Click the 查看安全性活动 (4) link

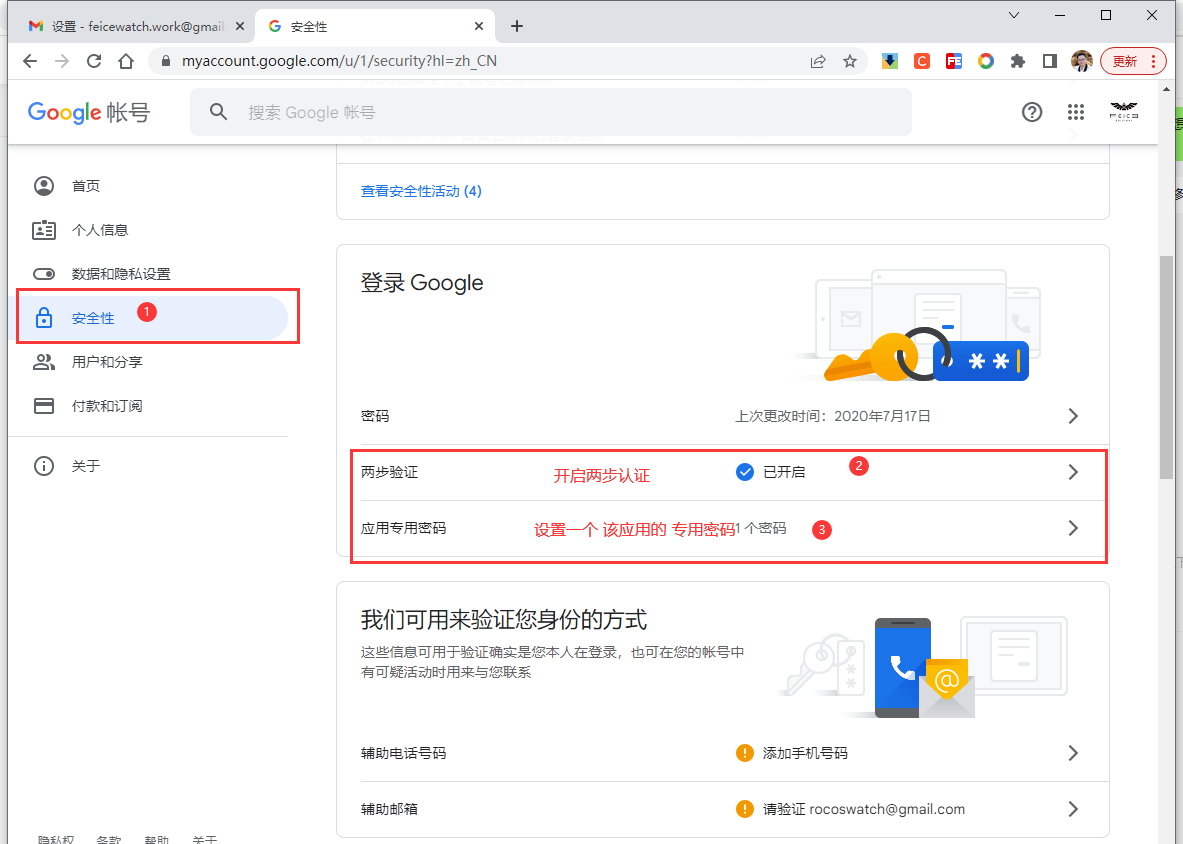pos(421,191)
